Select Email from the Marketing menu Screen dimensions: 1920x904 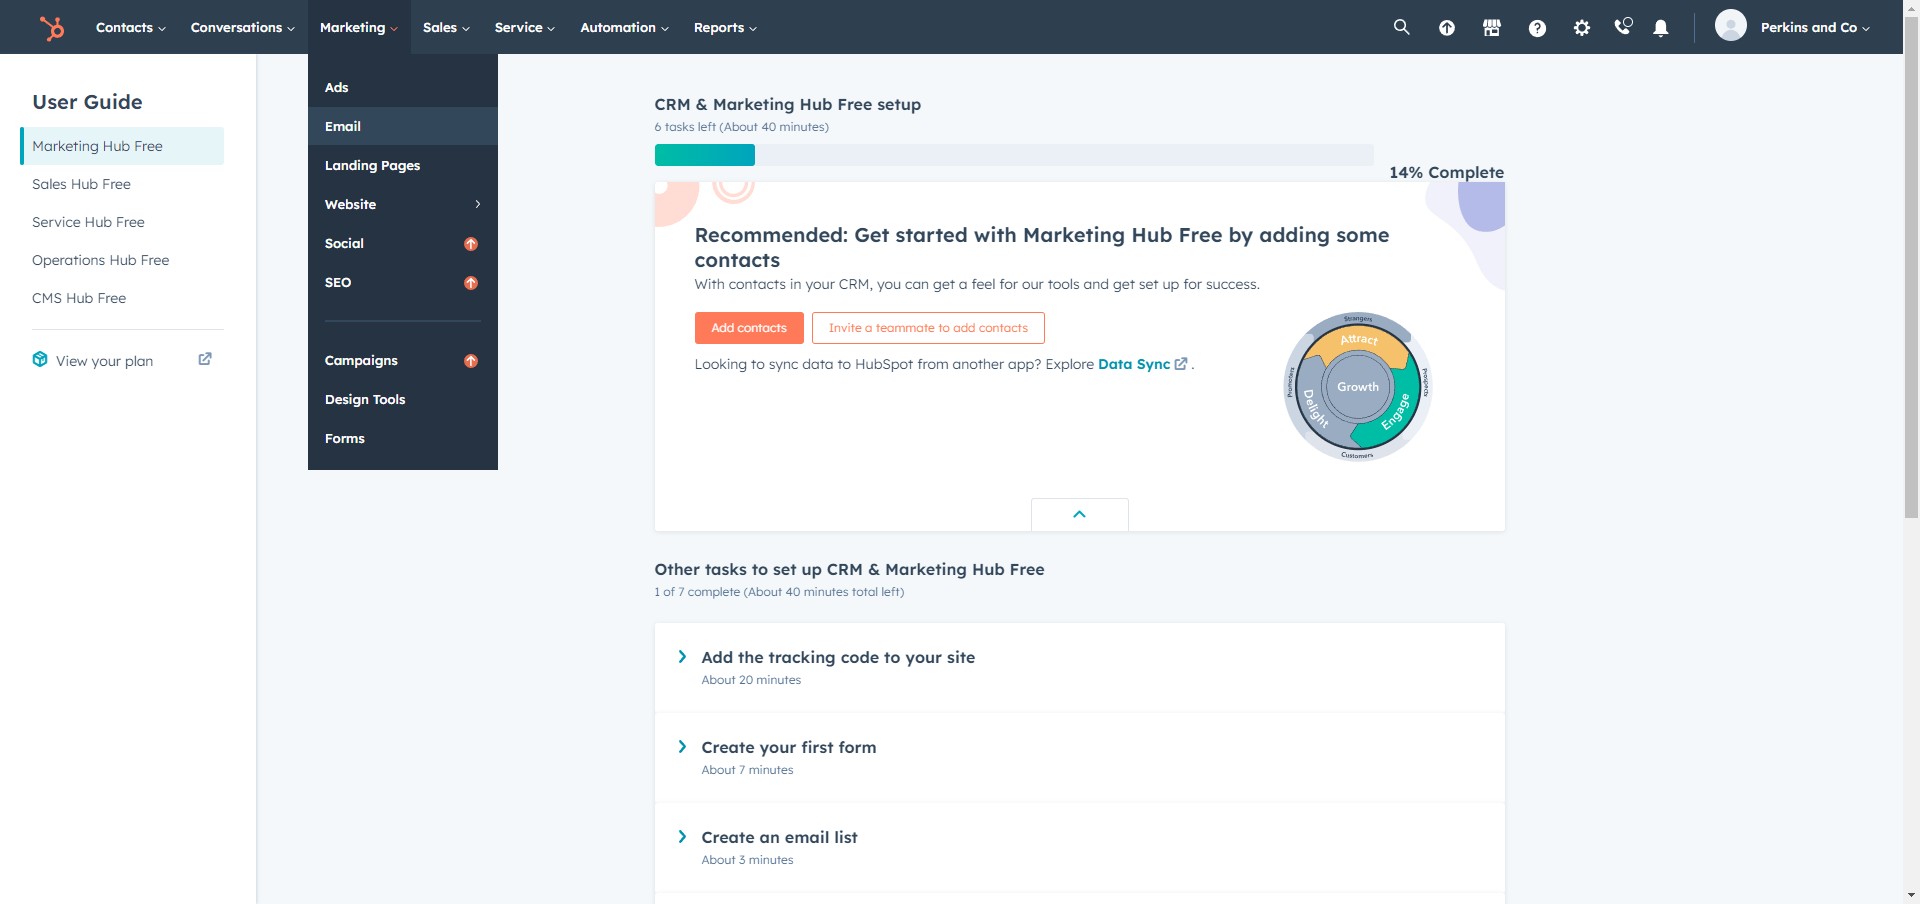(343, 126)
